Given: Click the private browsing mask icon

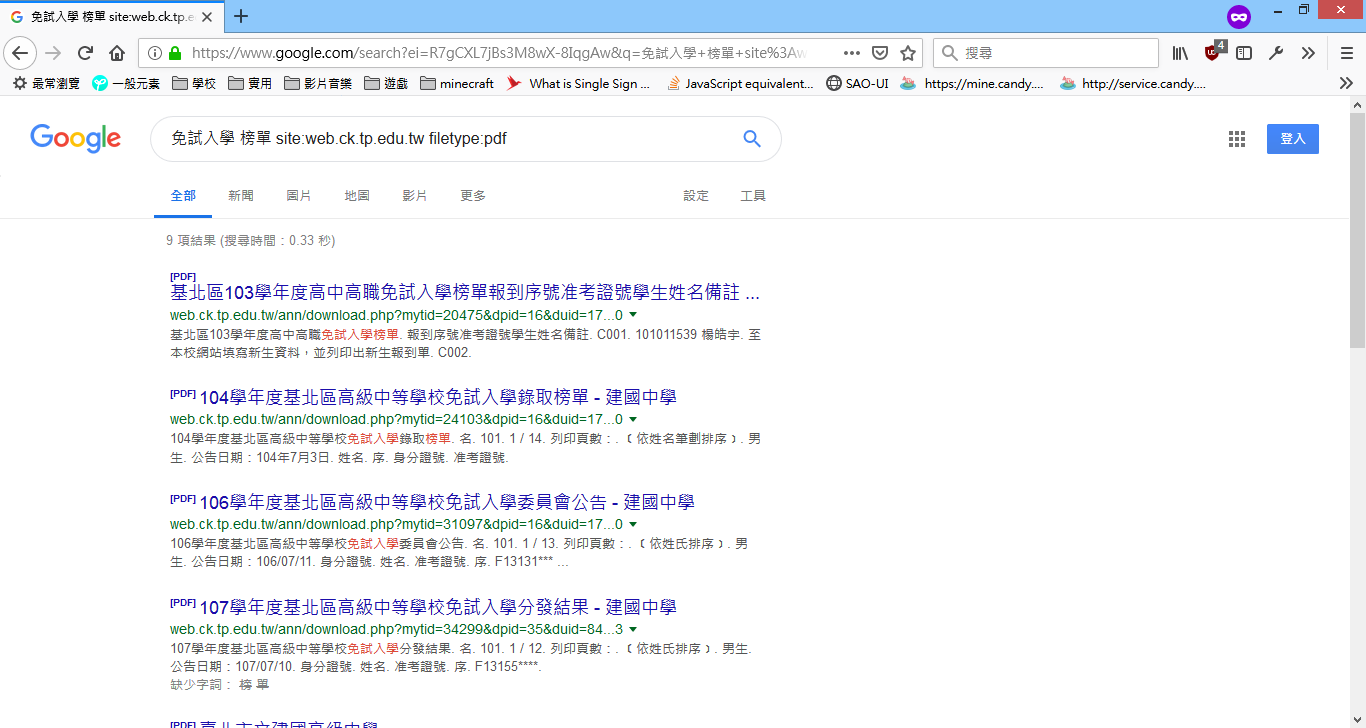Looking at the screenshot, I should (1239, 16).
